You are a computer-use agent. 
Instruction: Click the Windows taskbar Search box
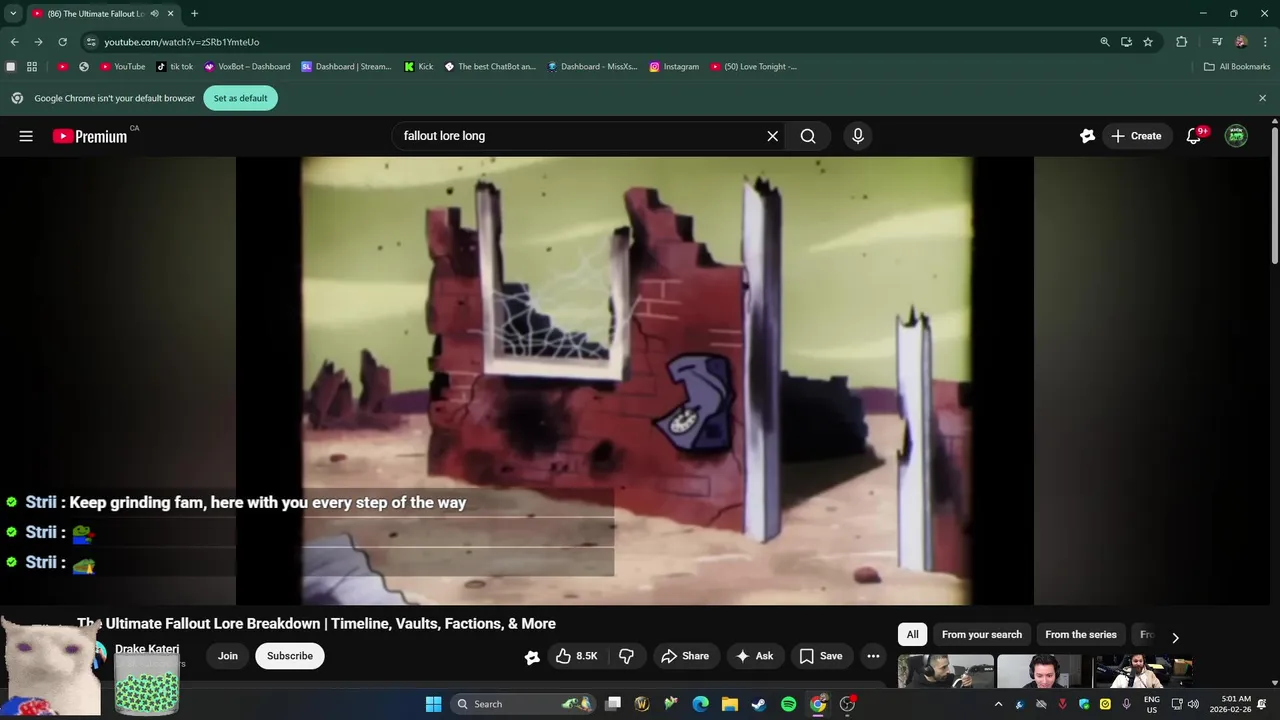tap(522, 704)
